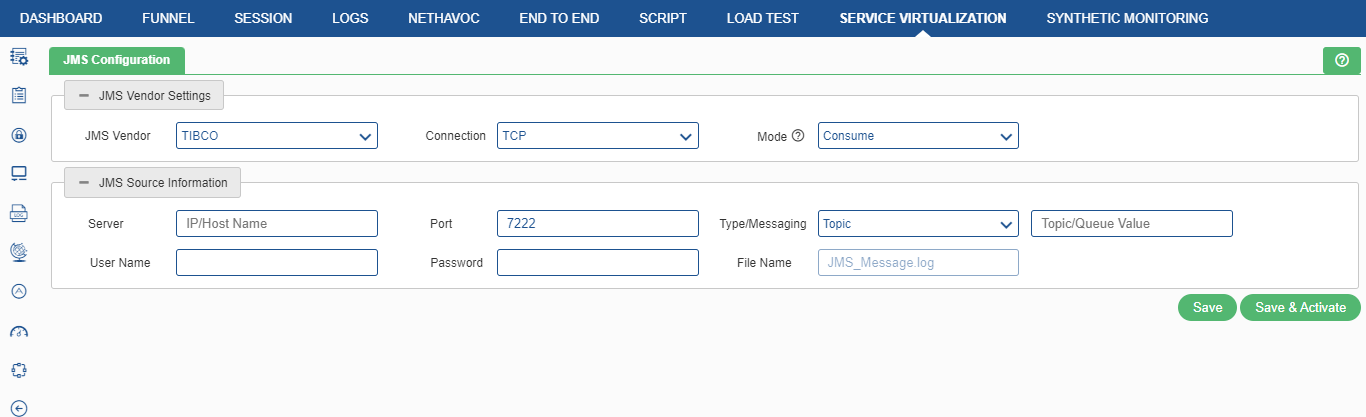Click the circled padlock sidebar icon
1366x417 pixels.
coord(18,135)
